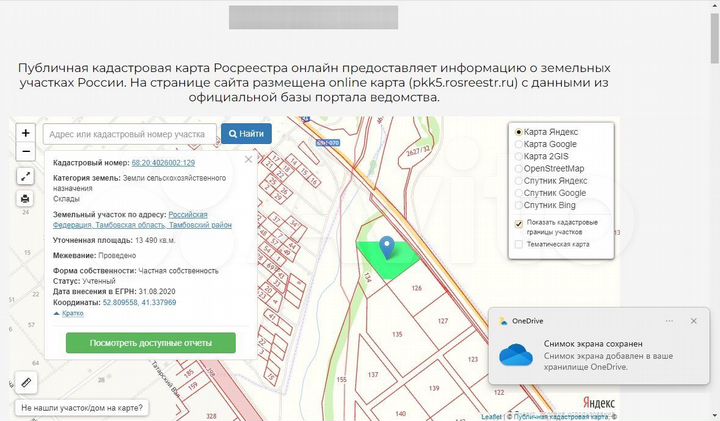The height and width of the screenshot is (421, 720).
Task: Click parcel 123 on the map
Action: [x=472, y=359]
